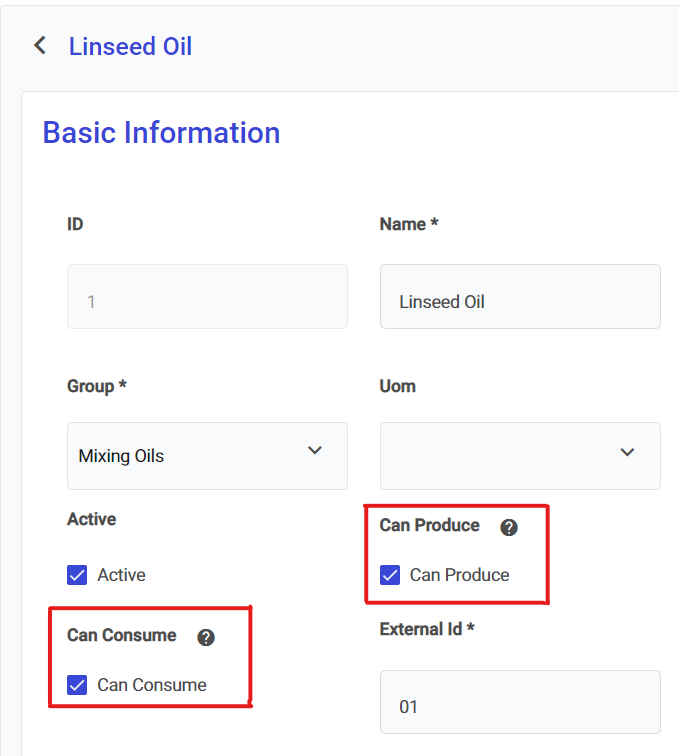Click the Linseed Oil page title
679x756 pixels.
tap(130, 47)
